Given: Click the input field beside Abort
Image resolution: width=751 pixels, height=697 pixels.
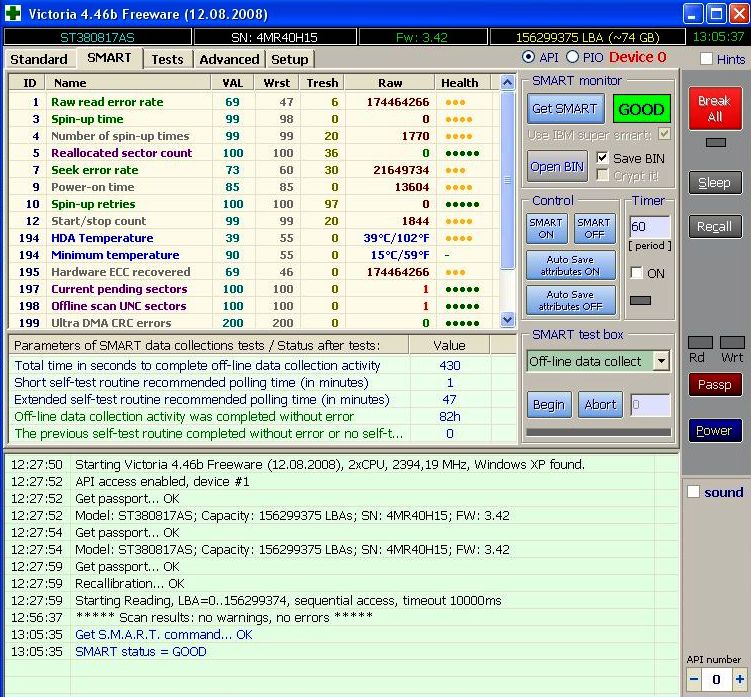Looking at the screenshot, I should click(x=650, y=405).
